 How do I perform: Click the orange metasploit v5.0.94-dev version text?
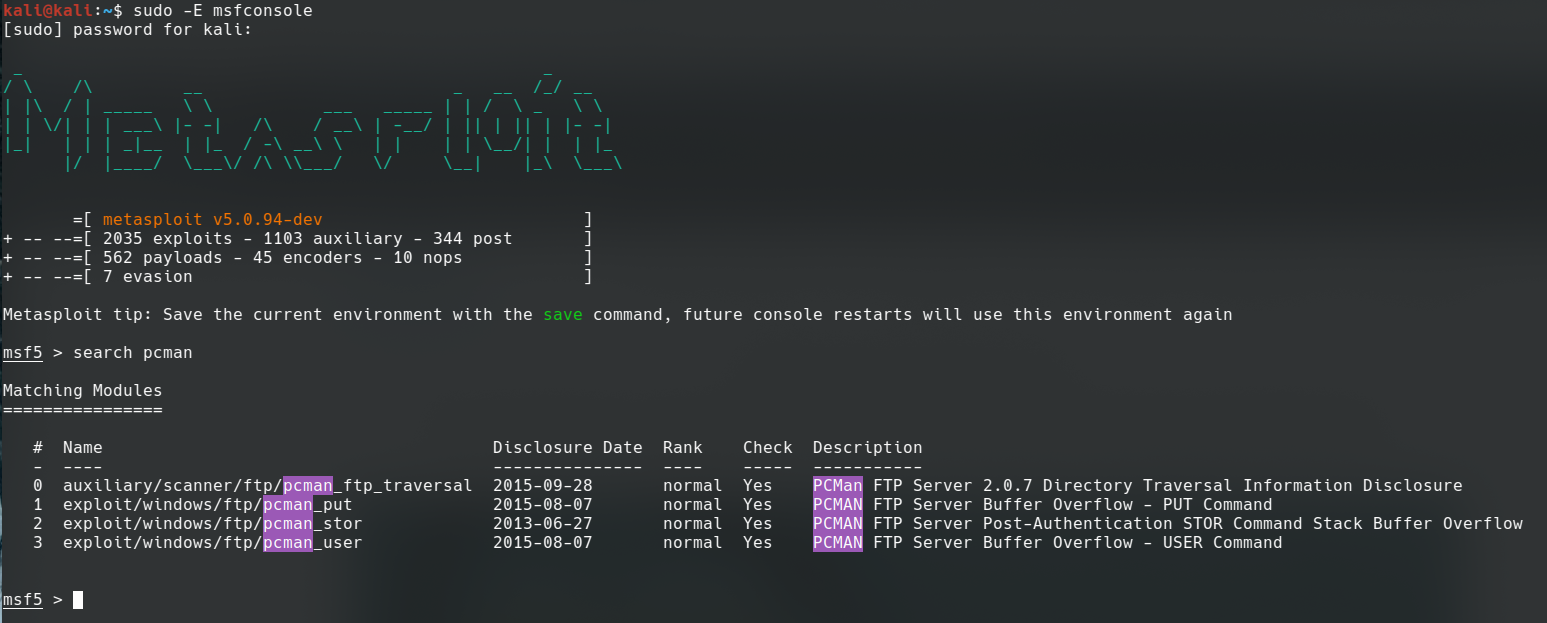coord(212,220)
